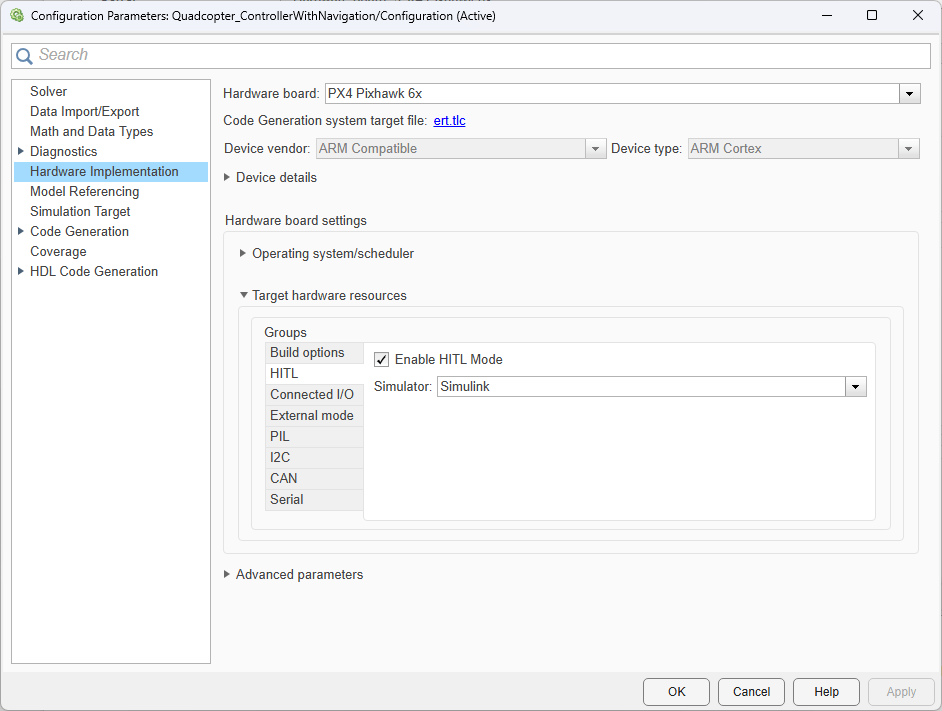Expand the Device details section
942x711 pixels.
coord(227,177)
